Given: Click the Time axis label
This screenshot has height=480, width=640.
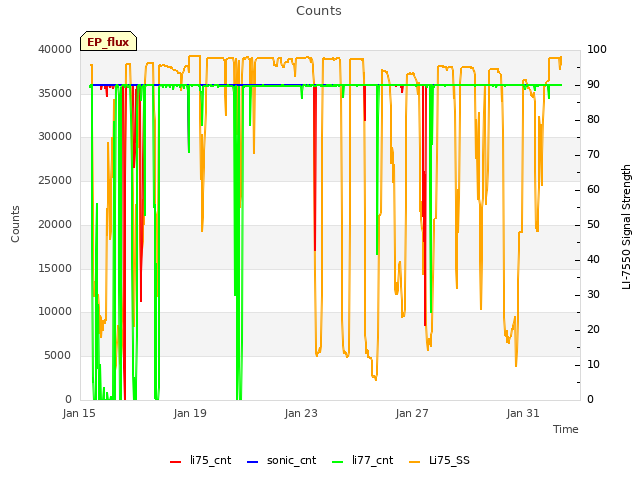Looking at the screenshot, I should point(566,429).
